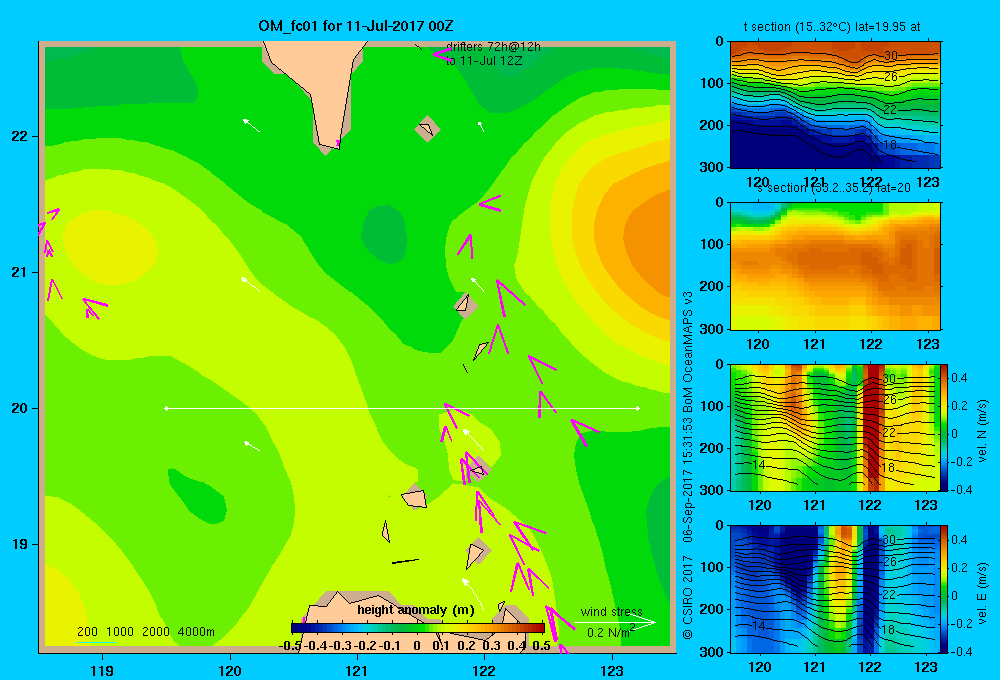Click the 'wind stress' label
The height and width of the screenshot is (680, 1000).
click(x=611, y=612)
